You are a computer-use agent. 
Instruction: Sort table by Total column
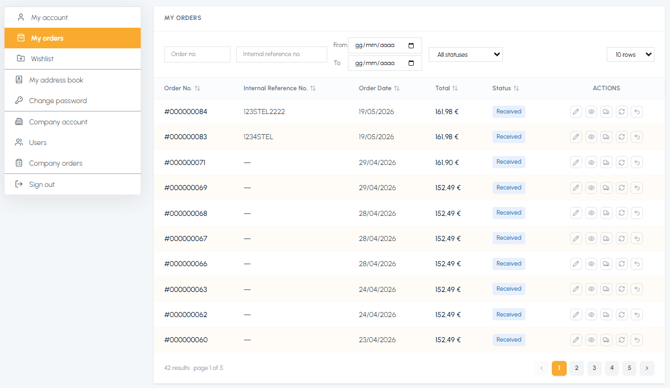click(x=447, y=88)
